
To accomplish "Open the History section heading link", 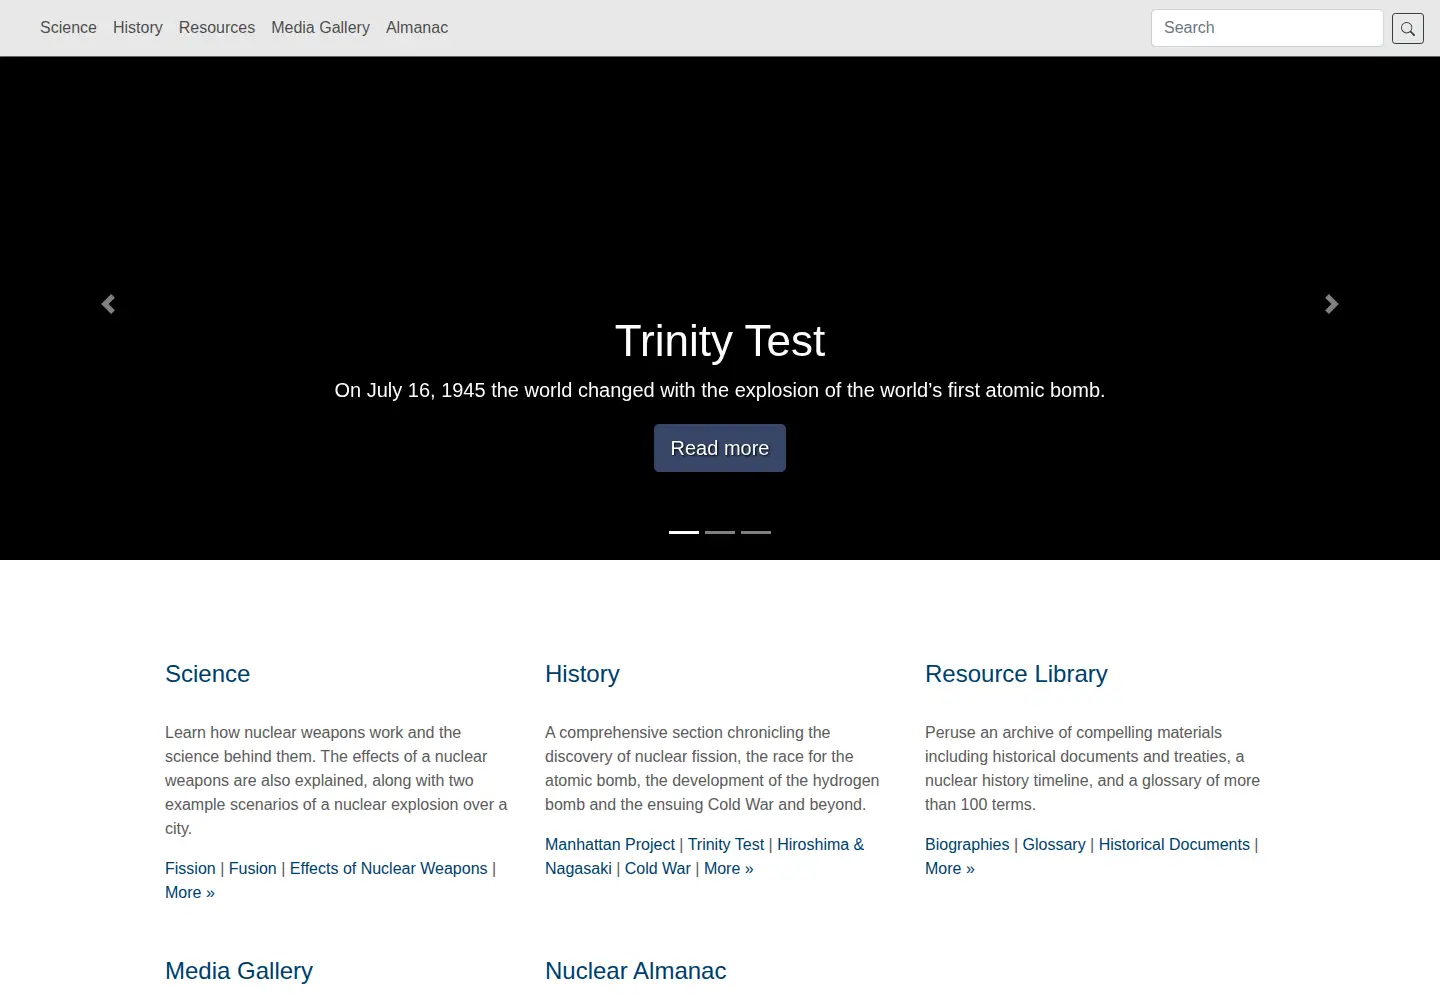I will pos(582,674).
